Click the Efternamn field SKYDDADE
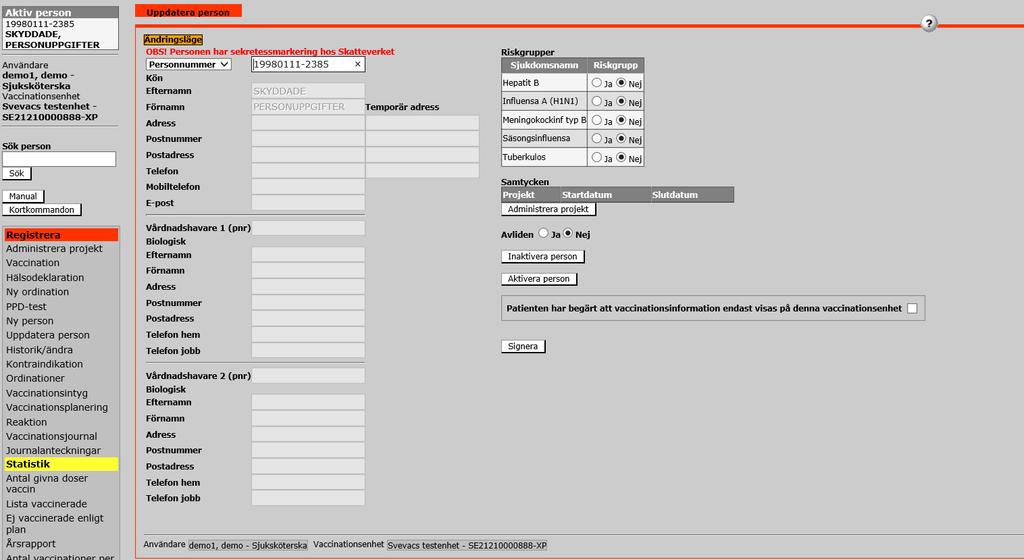The height and width of the screenshot is (560, 1024). pos(308,91)
